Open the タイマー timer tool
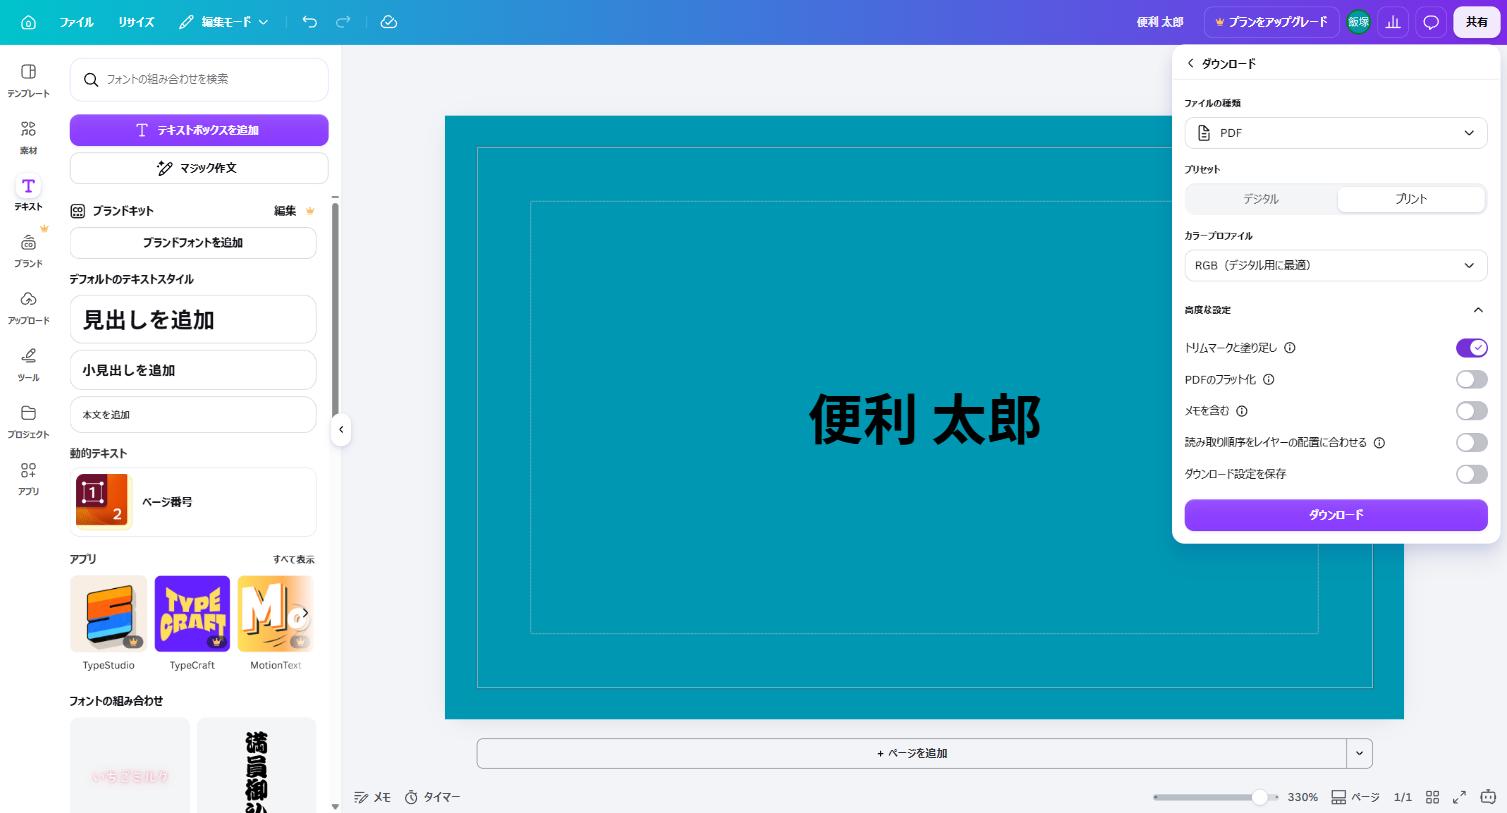Viewport: 1507px width, 813px height. [432, 797]
